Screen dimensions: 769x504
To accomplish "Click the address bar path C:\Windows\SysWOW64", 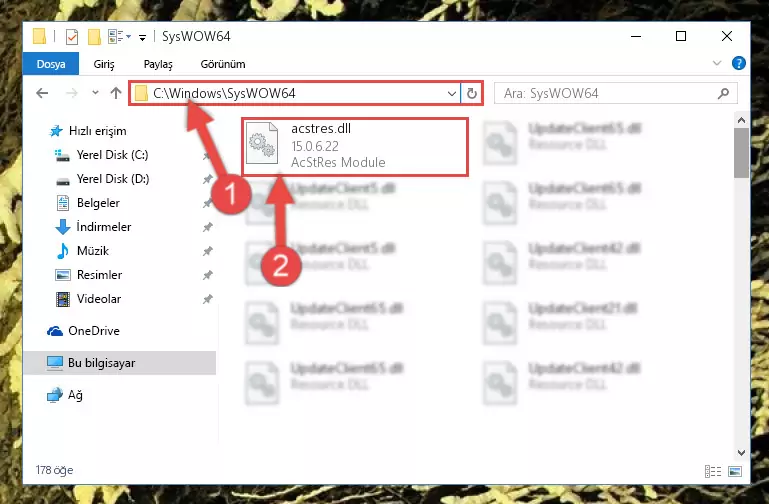I will point(224,93).
